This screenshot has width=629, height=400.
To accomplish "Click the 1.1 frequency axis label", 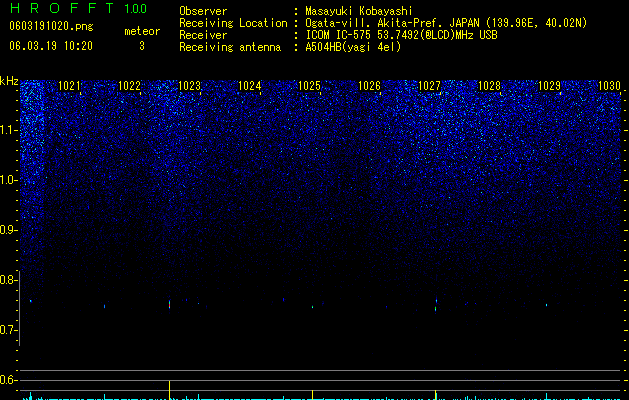I will coord(8,130).
